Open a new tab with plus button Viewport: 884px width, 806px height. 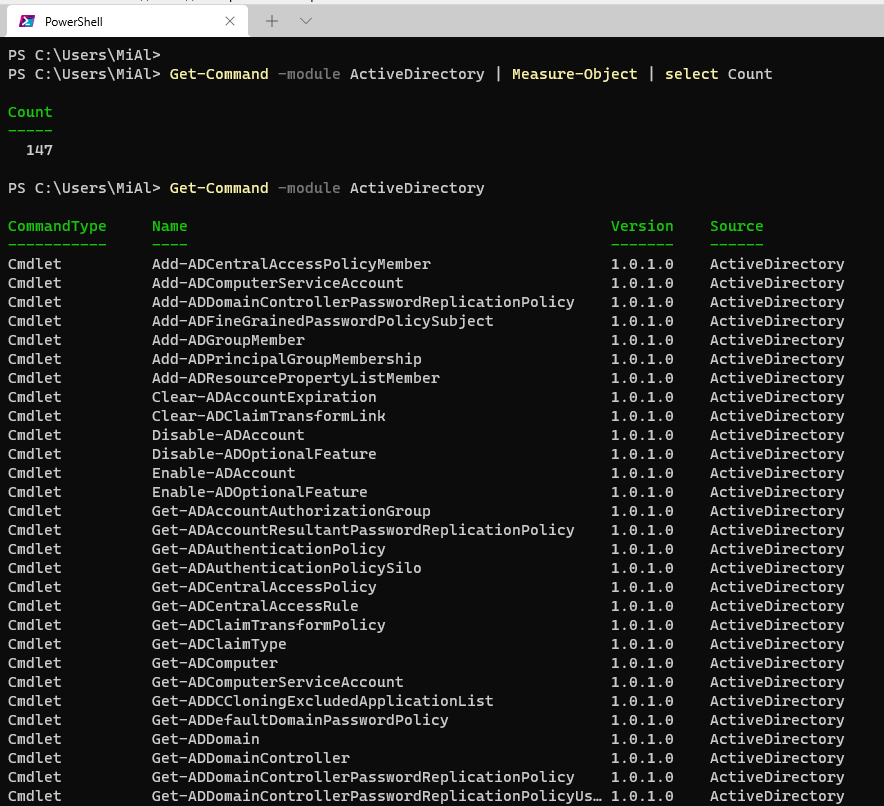[x=271, y=20]
